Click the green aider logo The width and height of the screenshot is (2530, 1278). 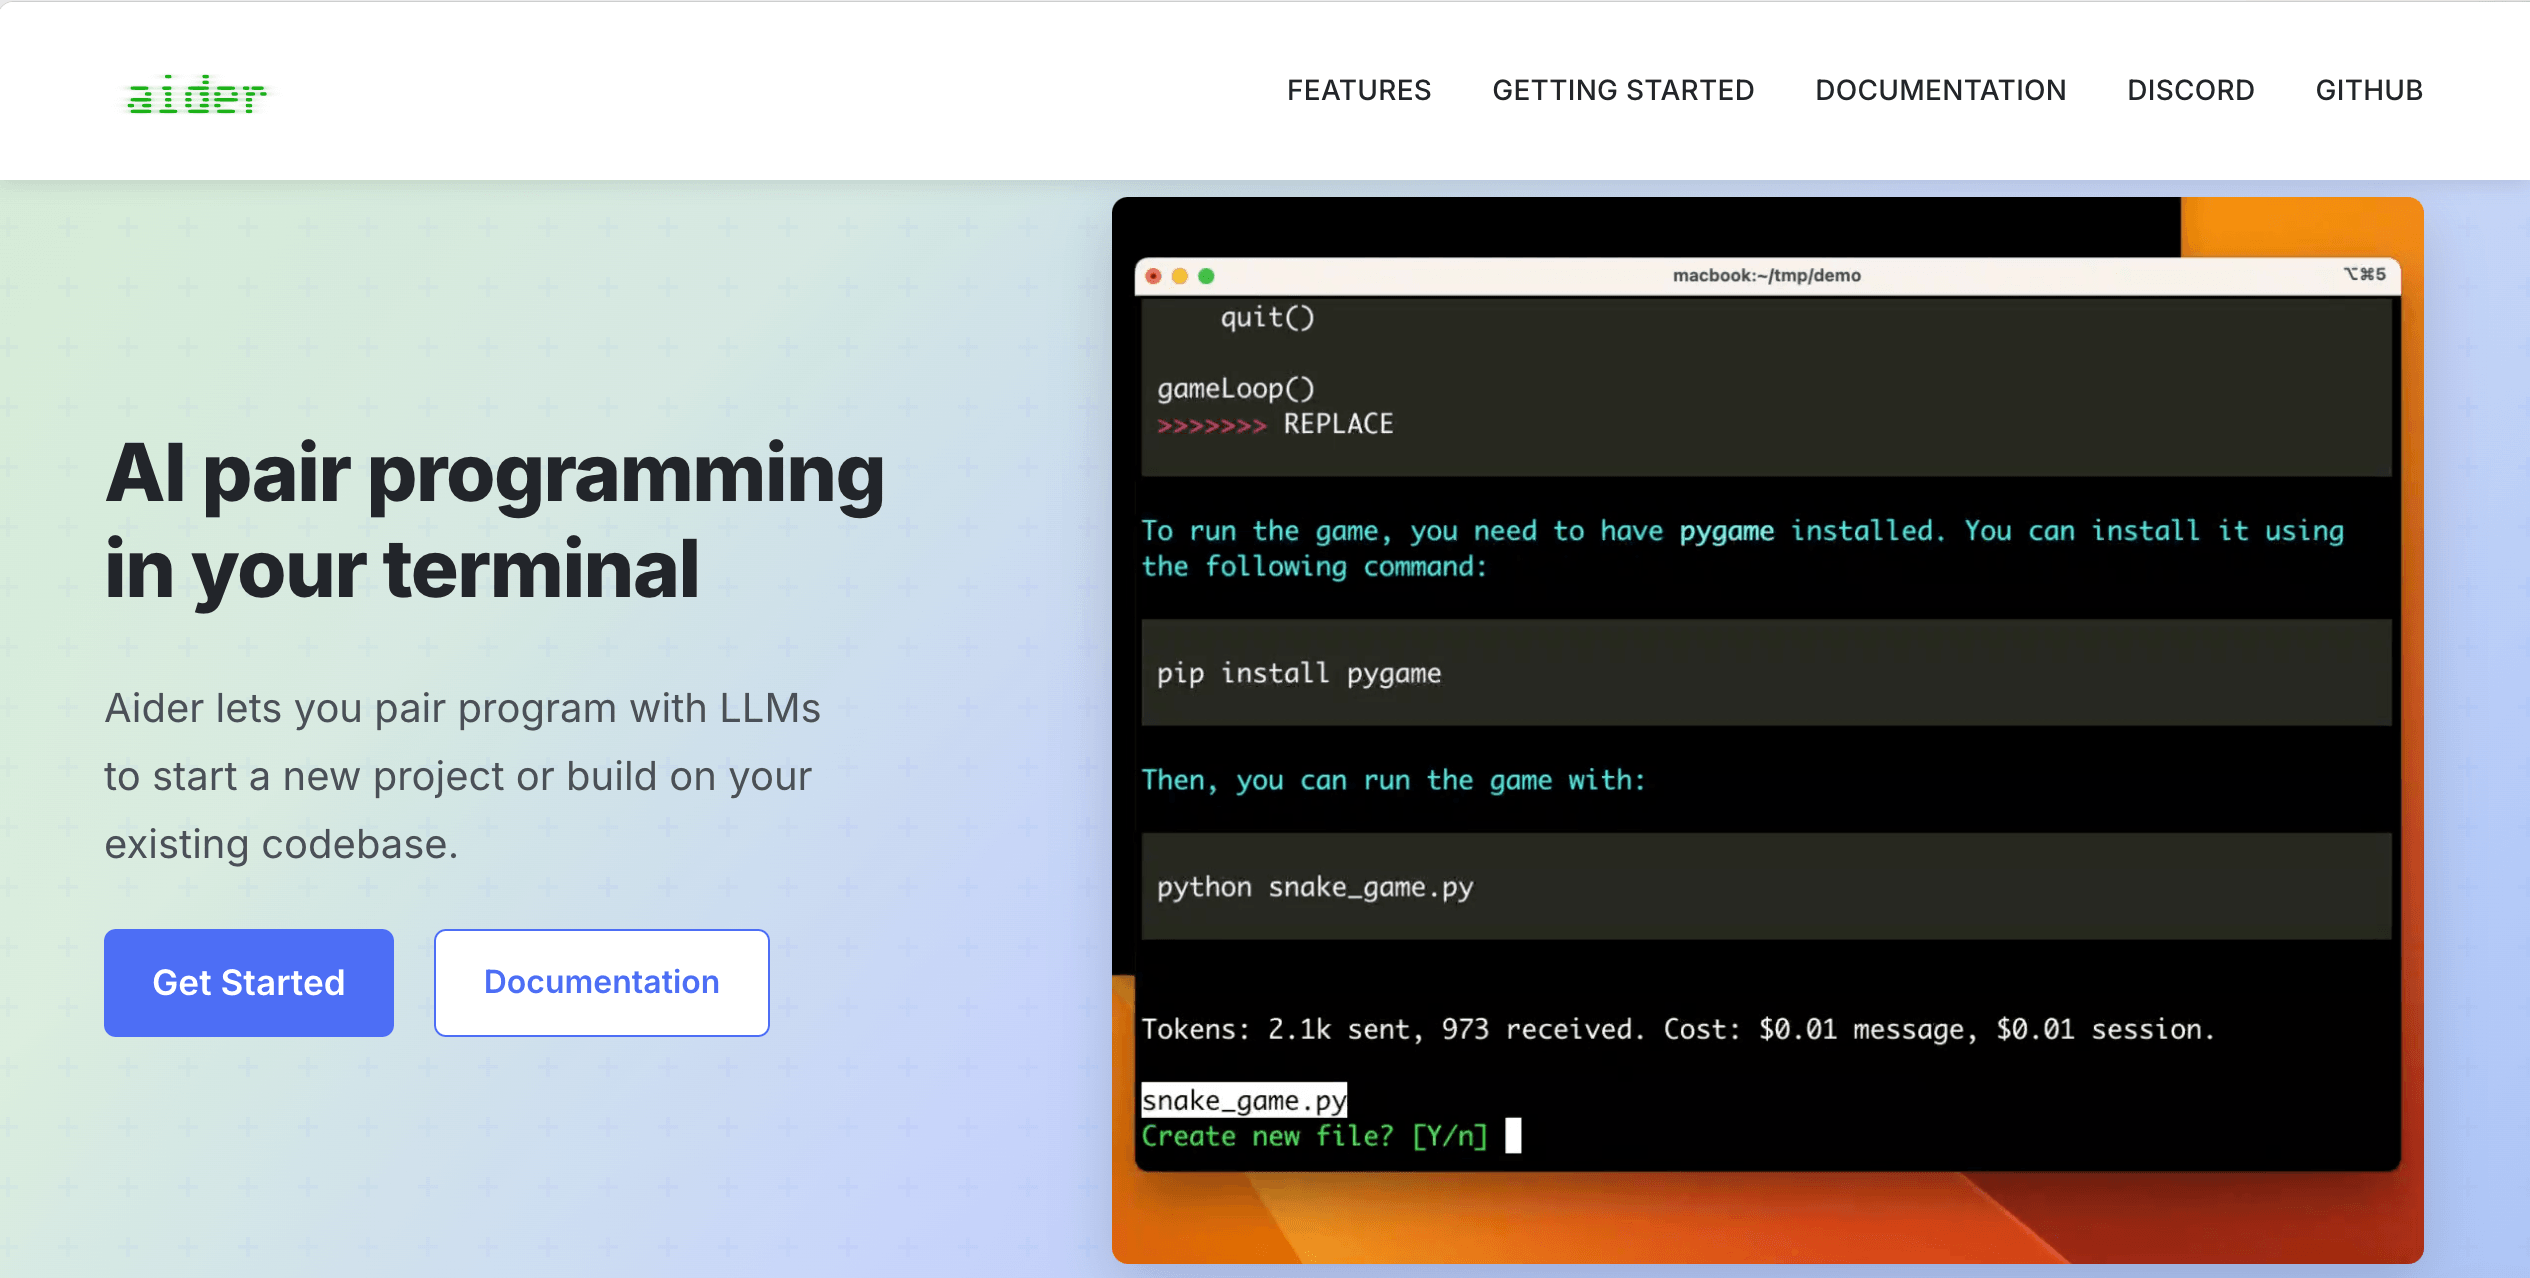(x=196, y=95)
